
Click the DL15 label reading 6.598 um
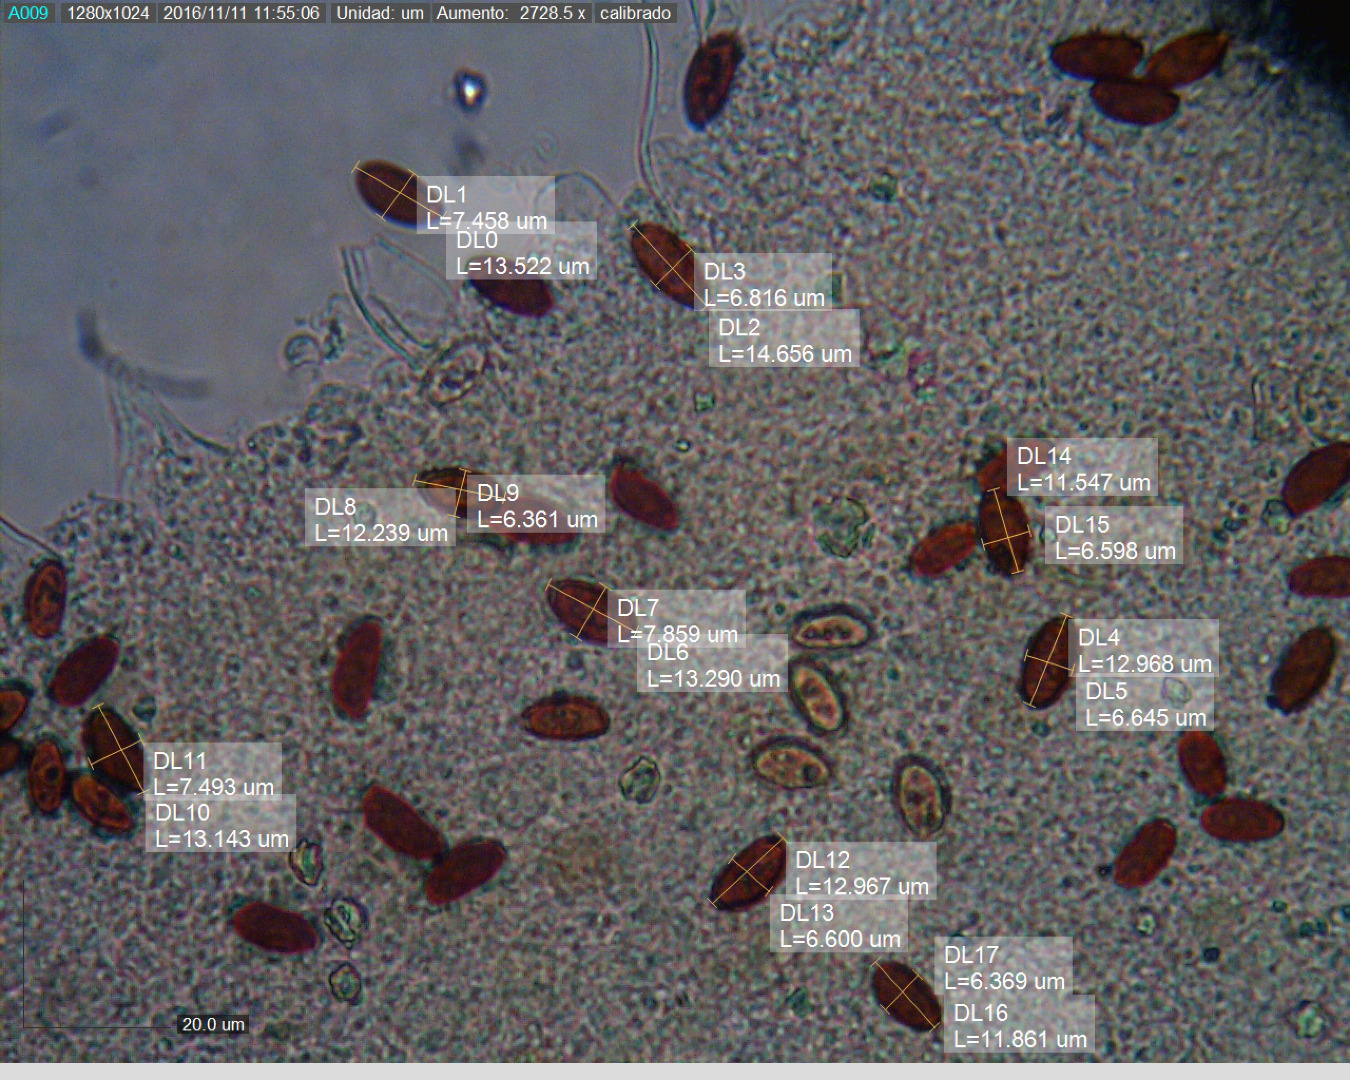coord(1115,538)
